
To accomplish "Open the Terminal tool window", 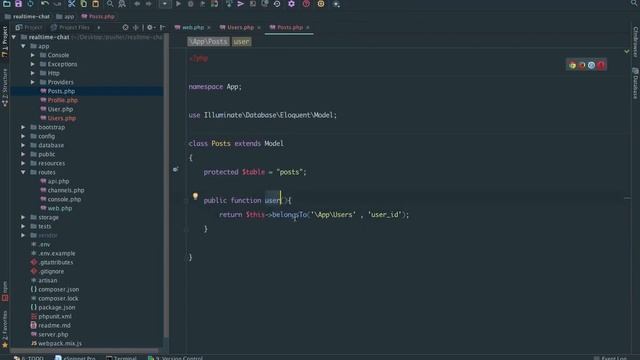I will click(121, 358).
